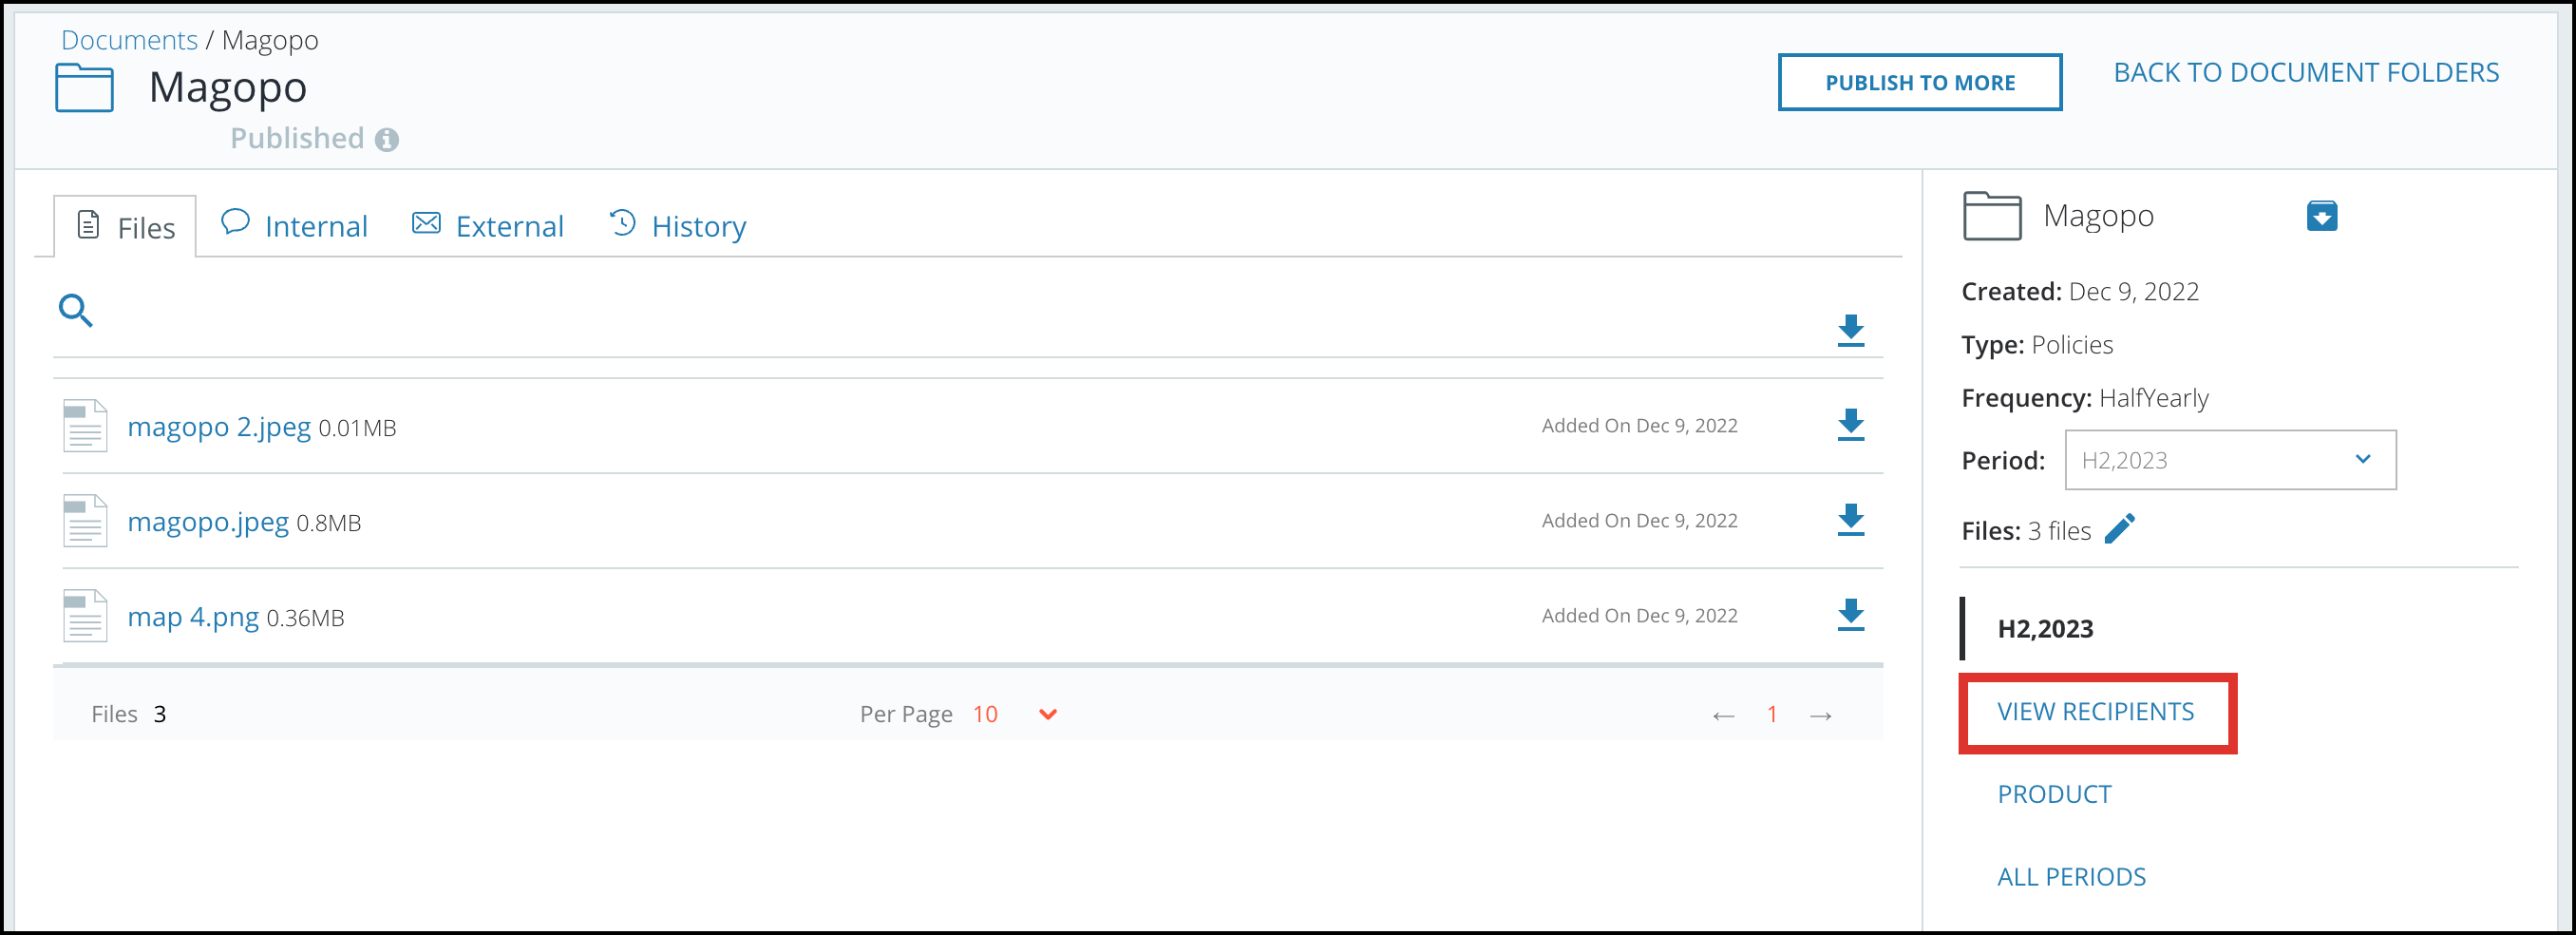The image size is (2576, 935).
Task: Click the pencil icon next to 3 files
Action: pyautogui.click(x=2120, y=529)
